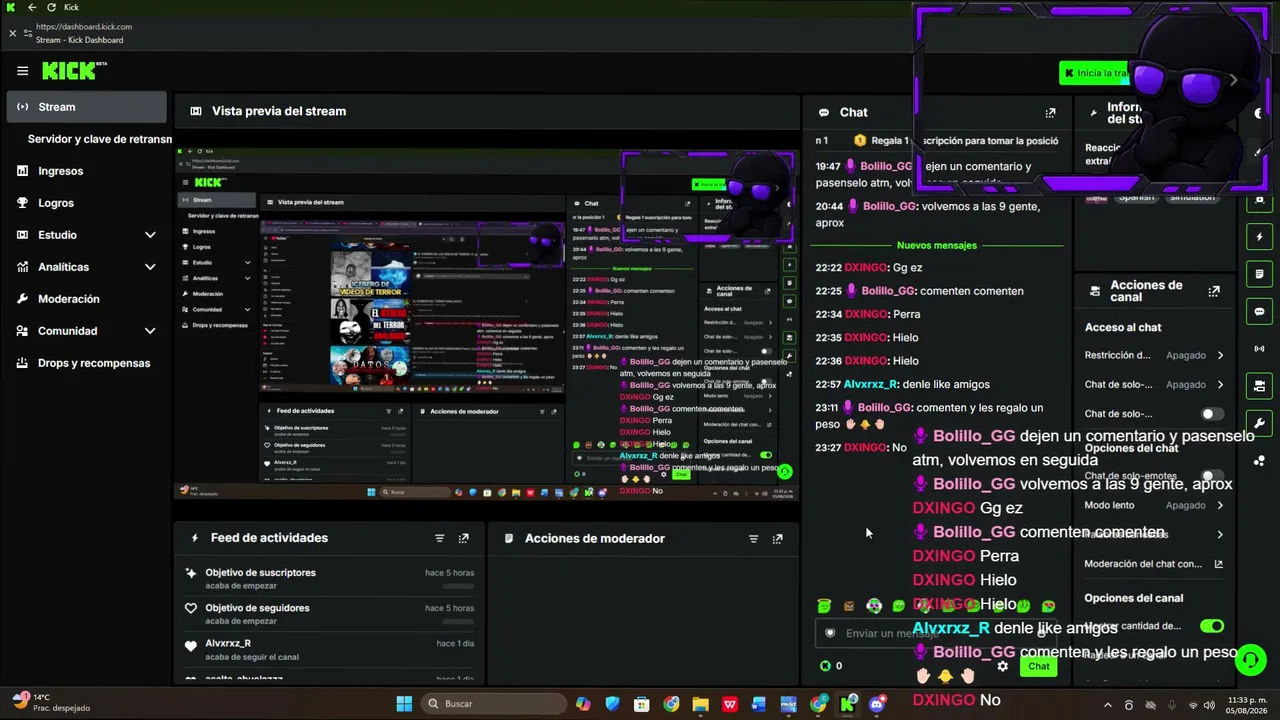The height and width of the screenshot is (720, 1280).
Task: Go back in the browser
Action: pyautogui.click(x=31, y=7)
